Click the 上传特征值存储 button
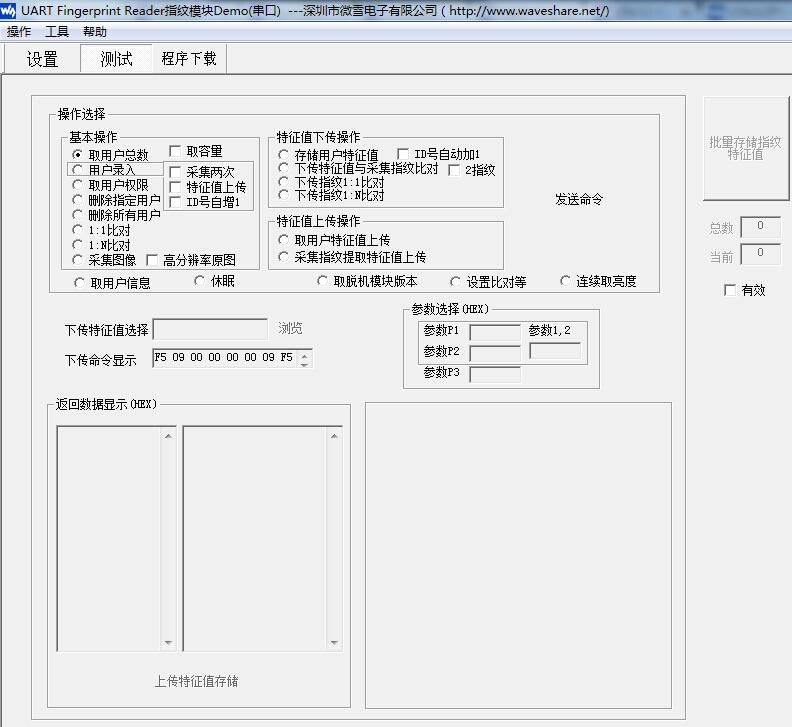 [196, 681]
